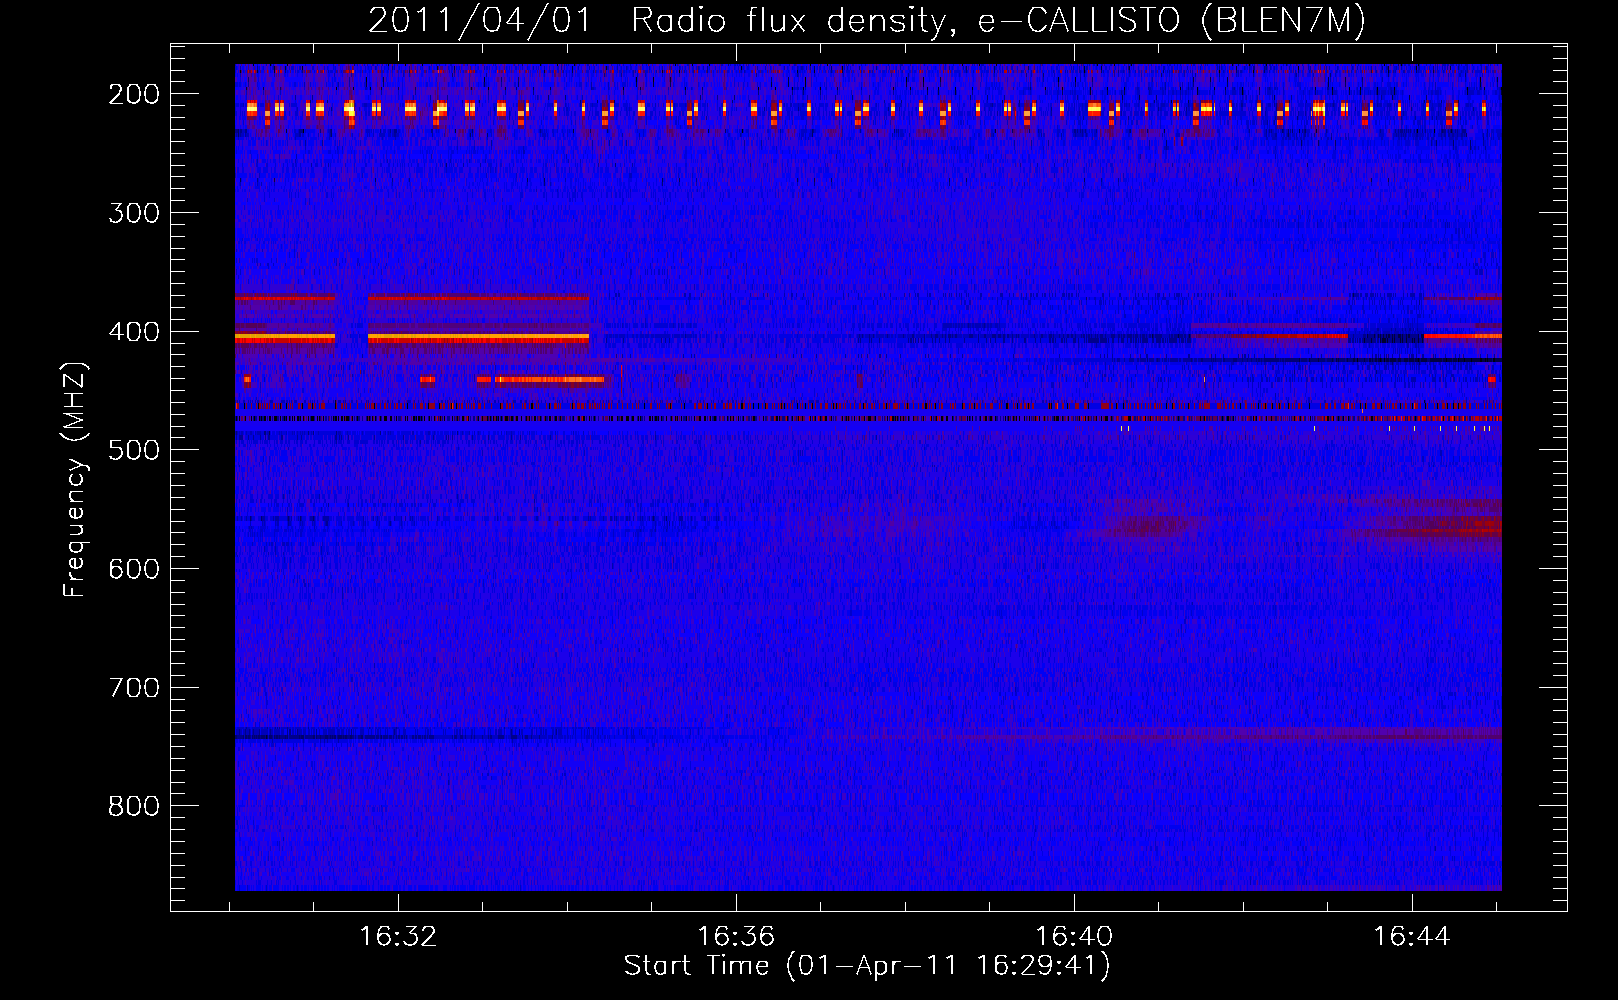
Task: Click the 600 frequency tick label
Action: click(134, 569)
